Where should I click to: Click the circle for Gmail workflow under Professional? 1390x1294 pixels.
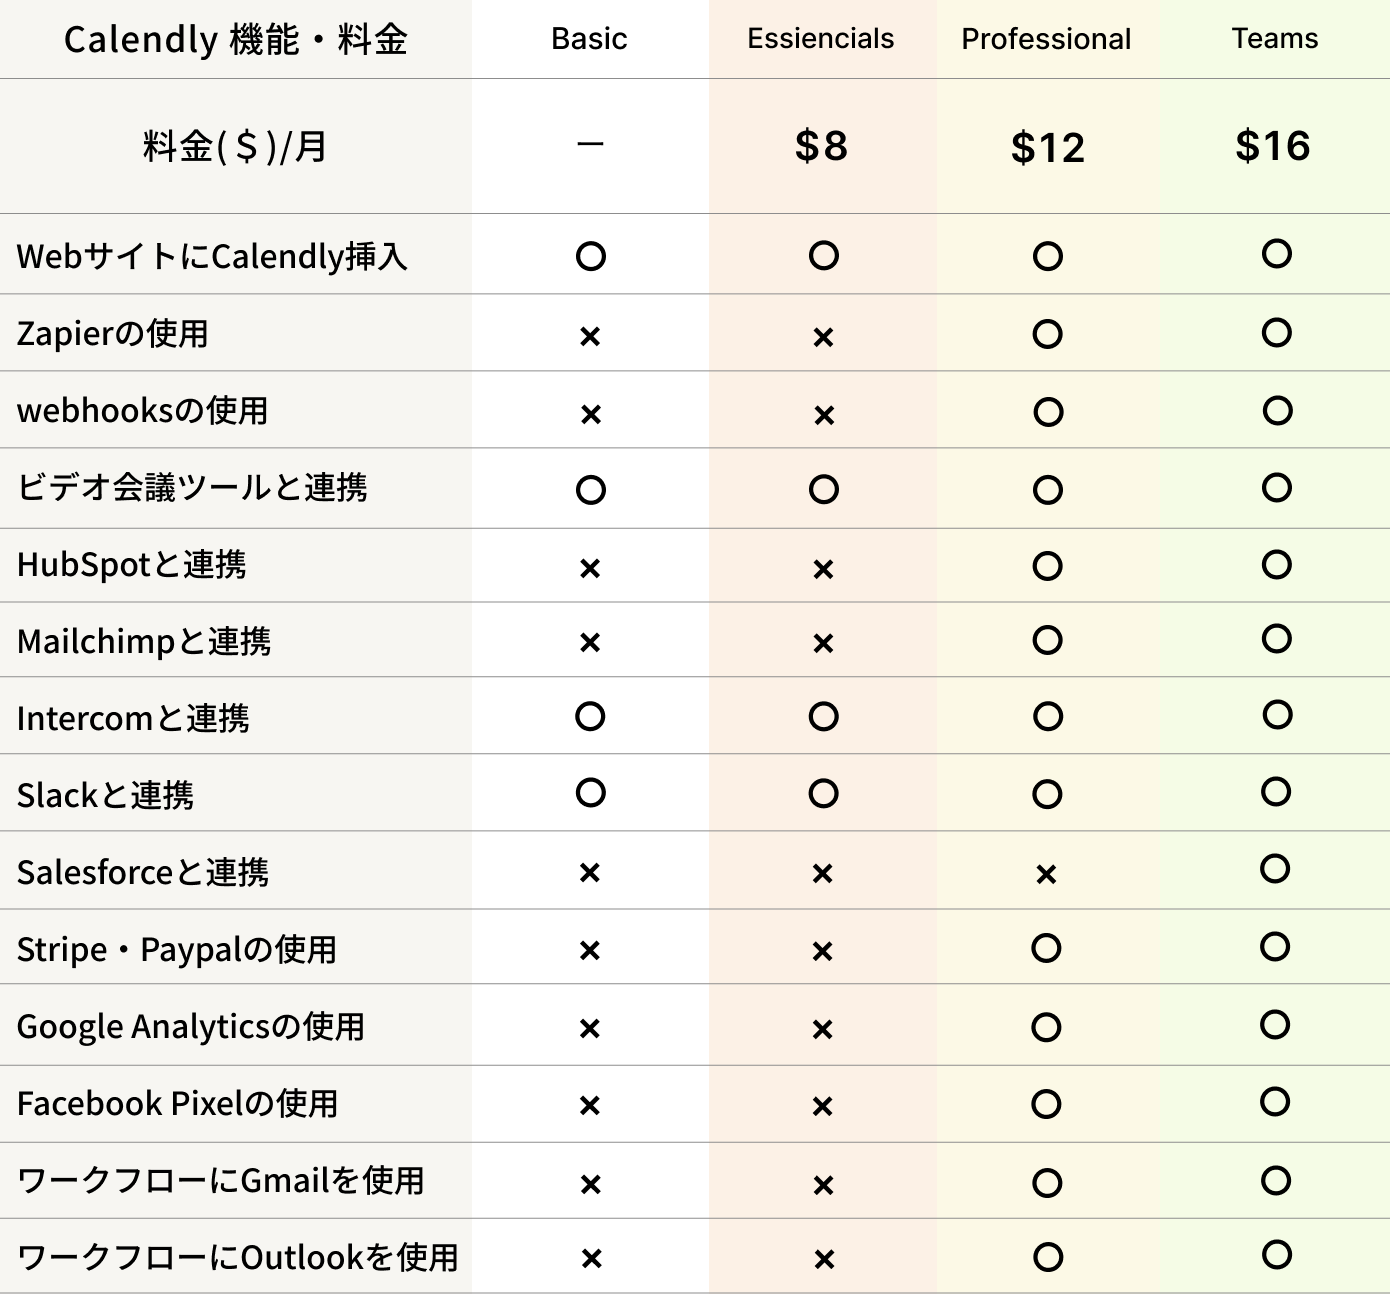coord(1047,1183)
